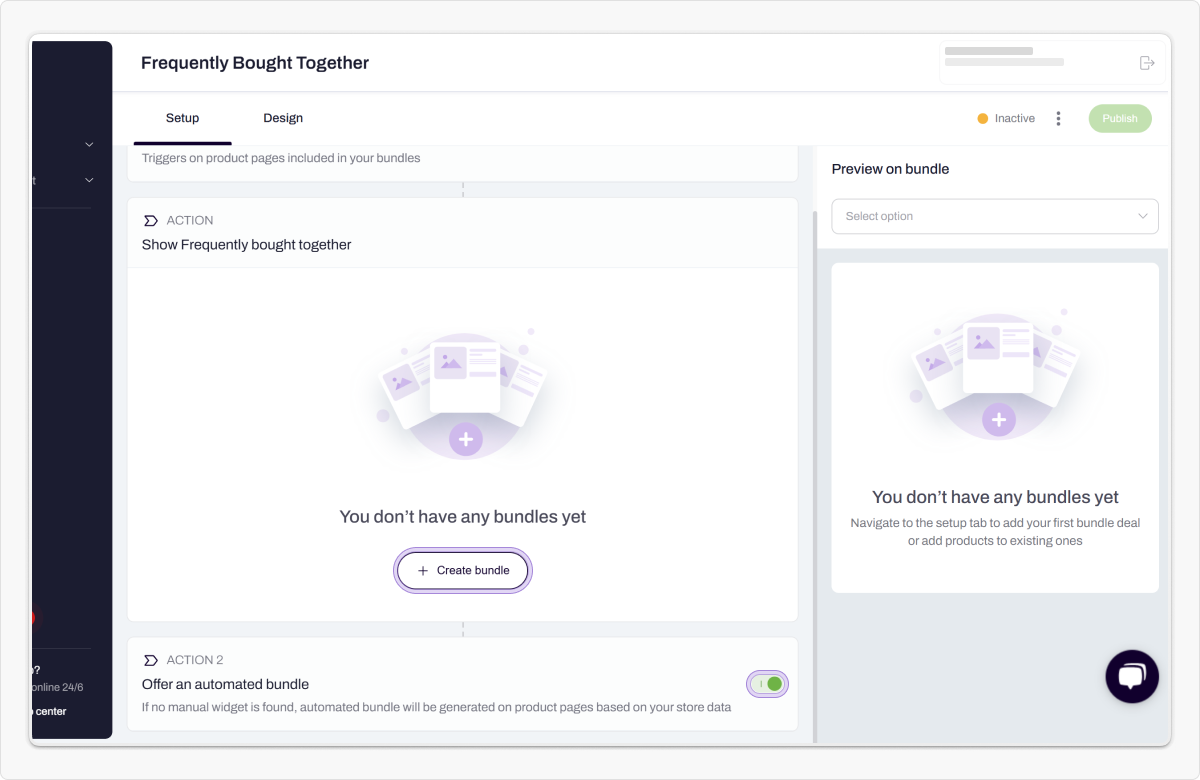Click the ACTION 2 step arrow icon
The width and height of the screenshot is (1200, 780).
pos(151,660)
